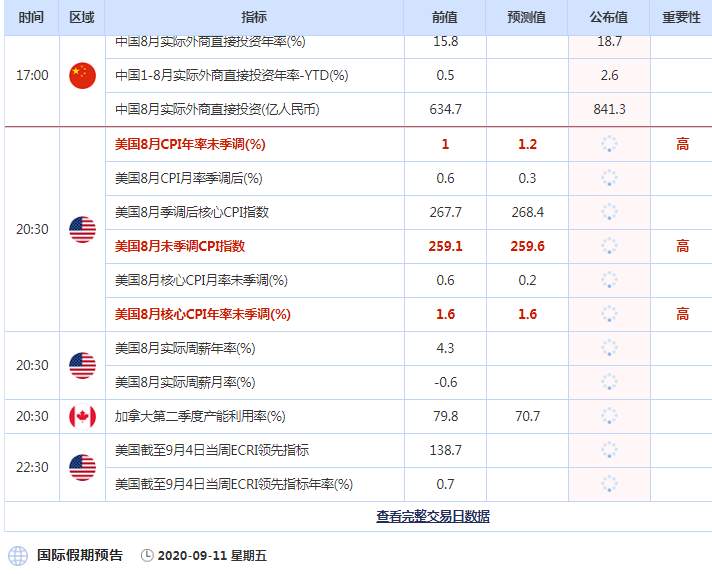Select indicator 美国截至9月4日当周ECRI领先指标
This screenshot has width=712, height=574.
[x=212, y=450]
